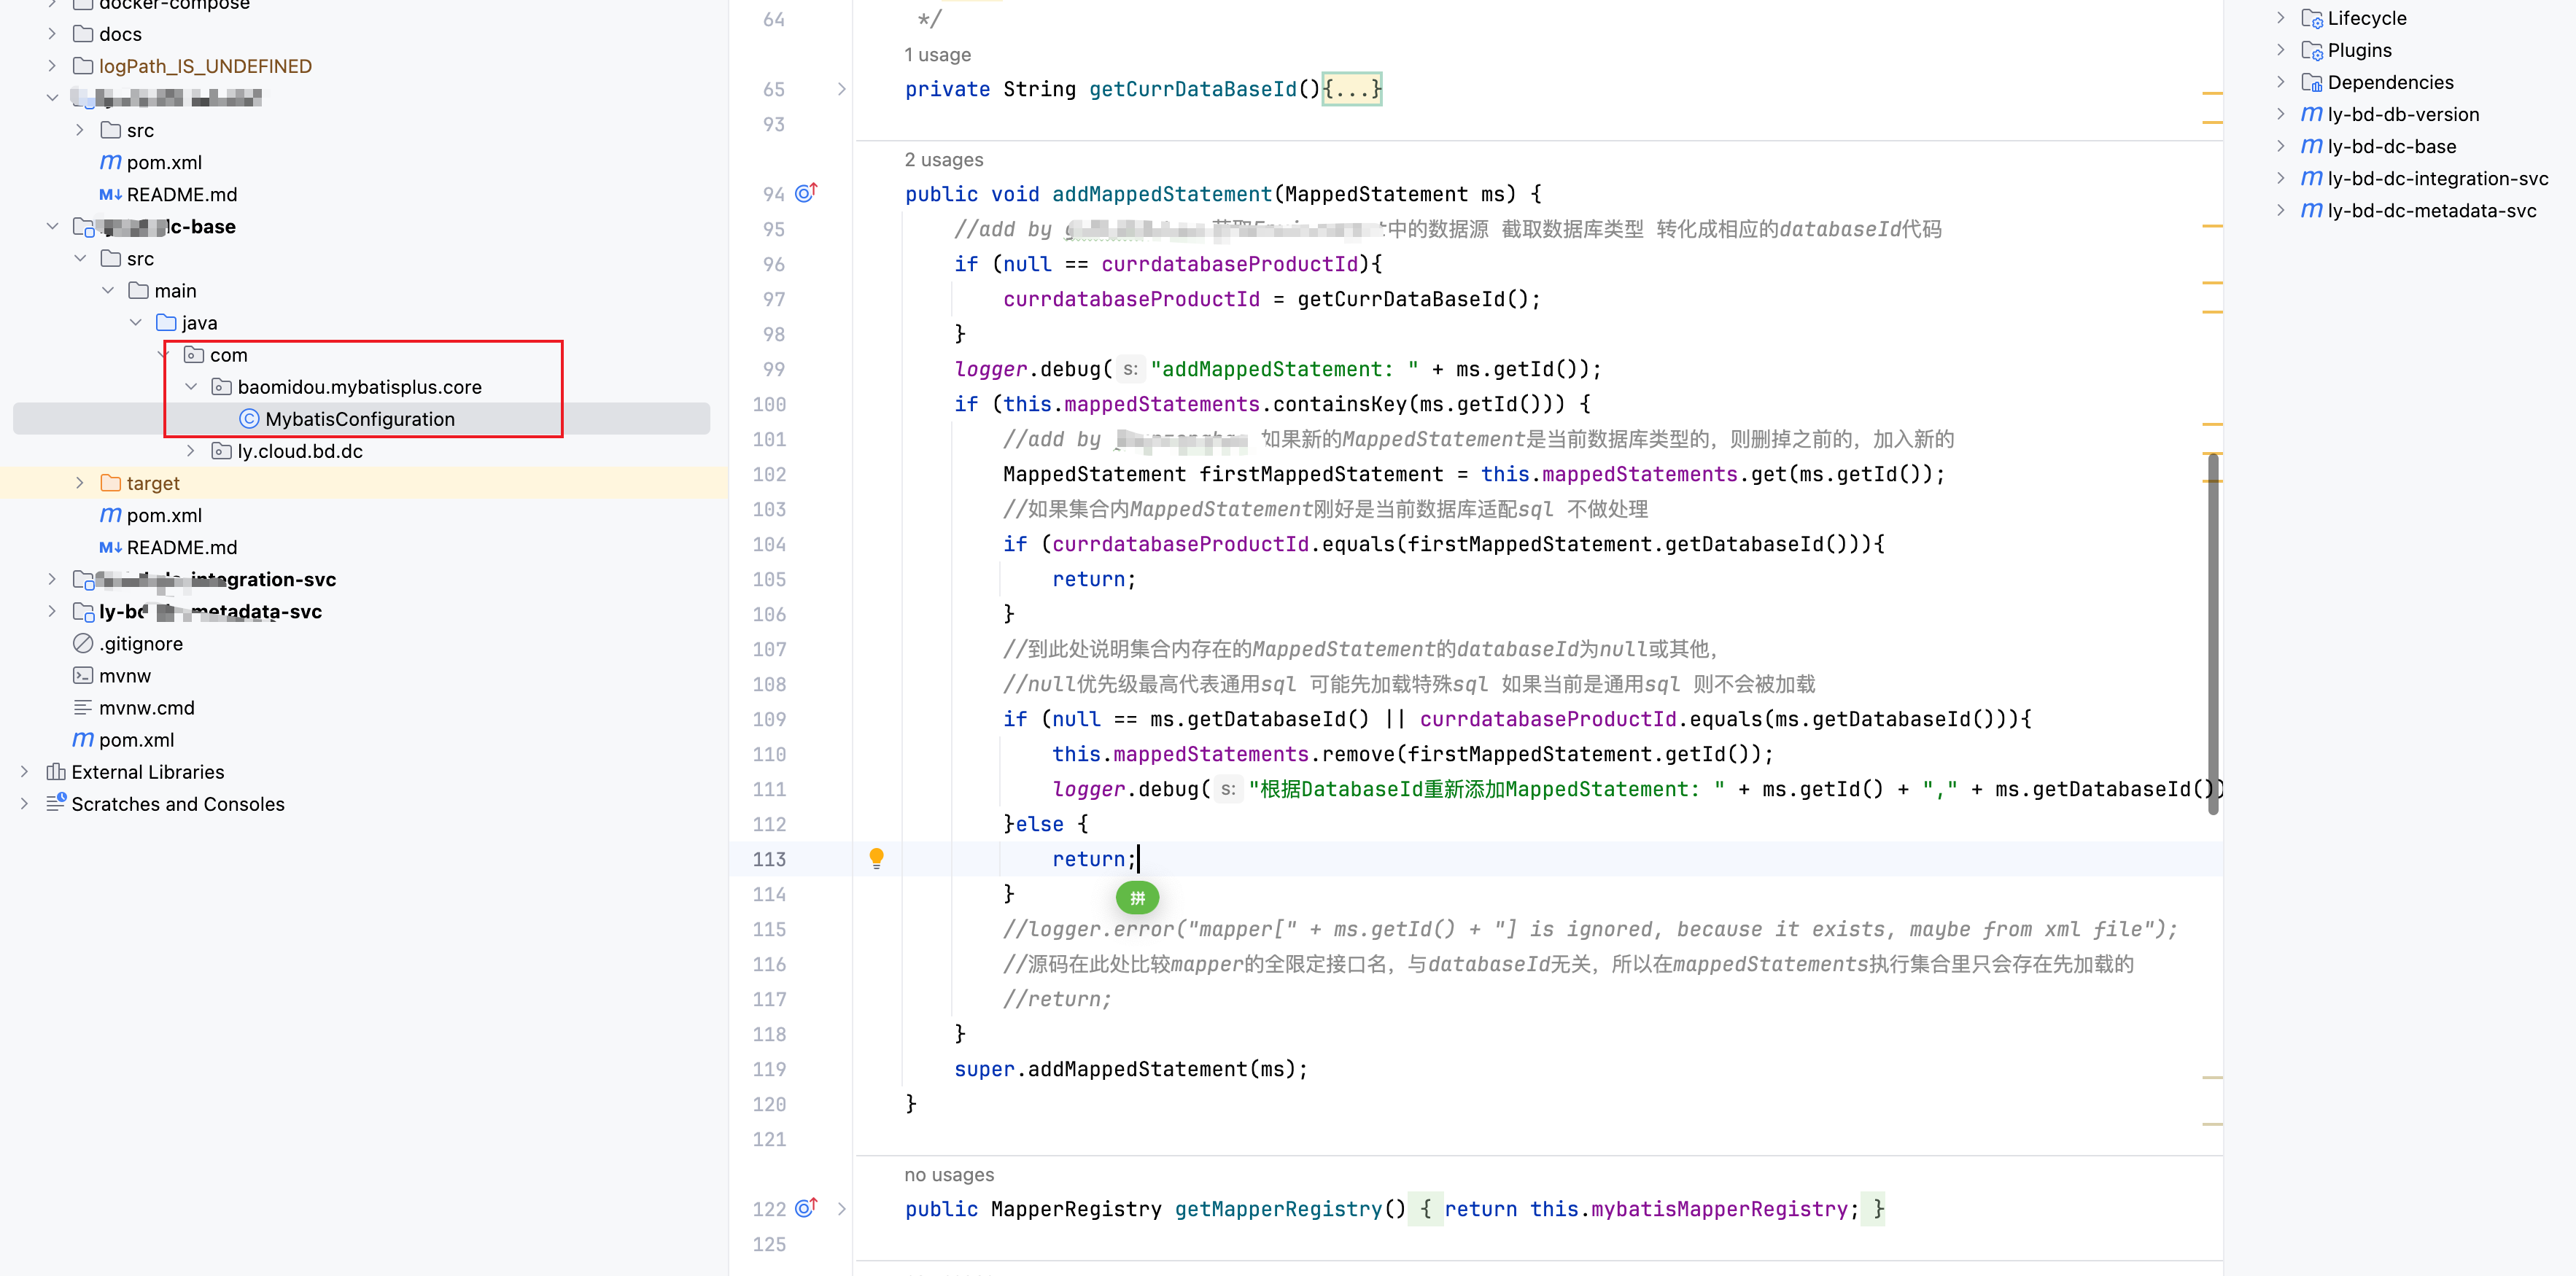Expand the ly.cloud.bd.dc package

[x=191, y=451]
